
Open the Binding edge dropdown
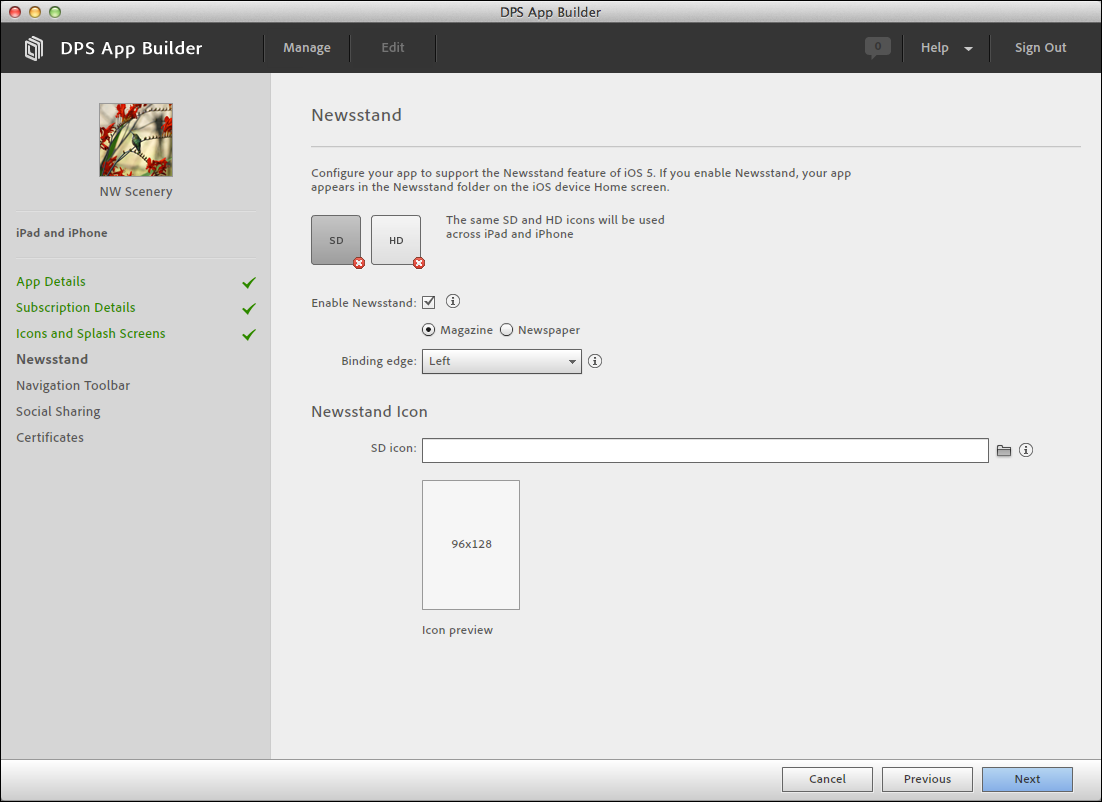pos(502,361)
